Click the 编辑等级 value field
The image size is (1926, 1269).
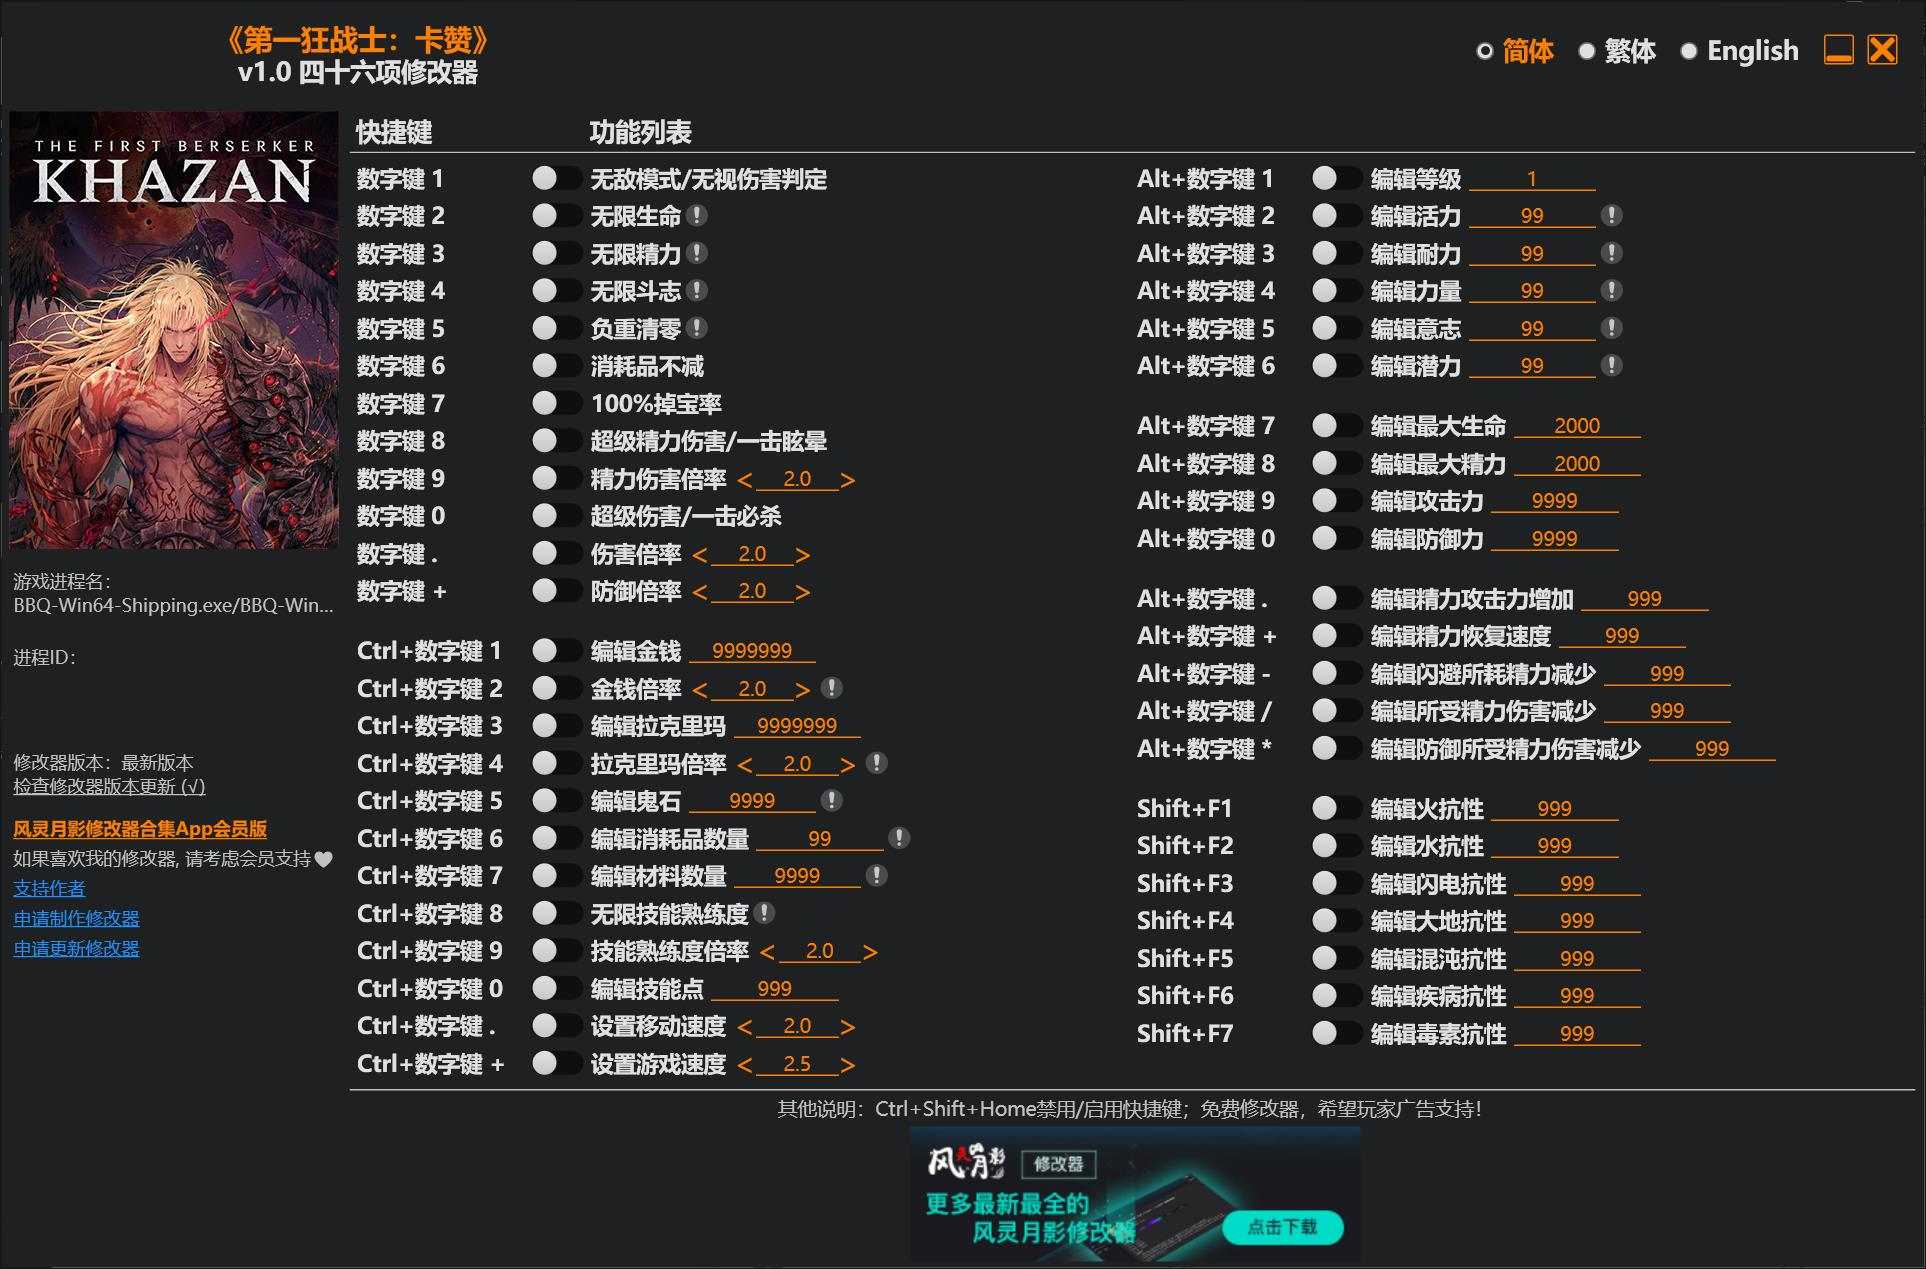click(x=1532, y=179)
